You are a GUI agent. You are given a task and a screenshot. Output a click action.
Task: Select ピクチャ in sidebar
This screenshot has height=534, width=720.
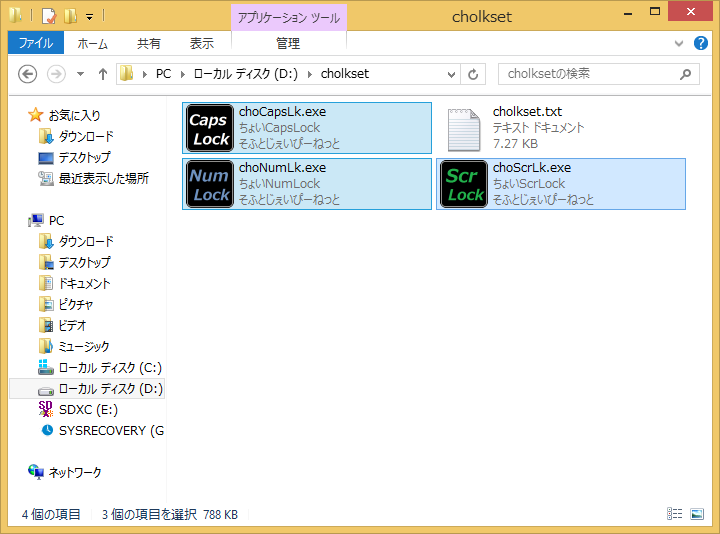coord(76,304)
